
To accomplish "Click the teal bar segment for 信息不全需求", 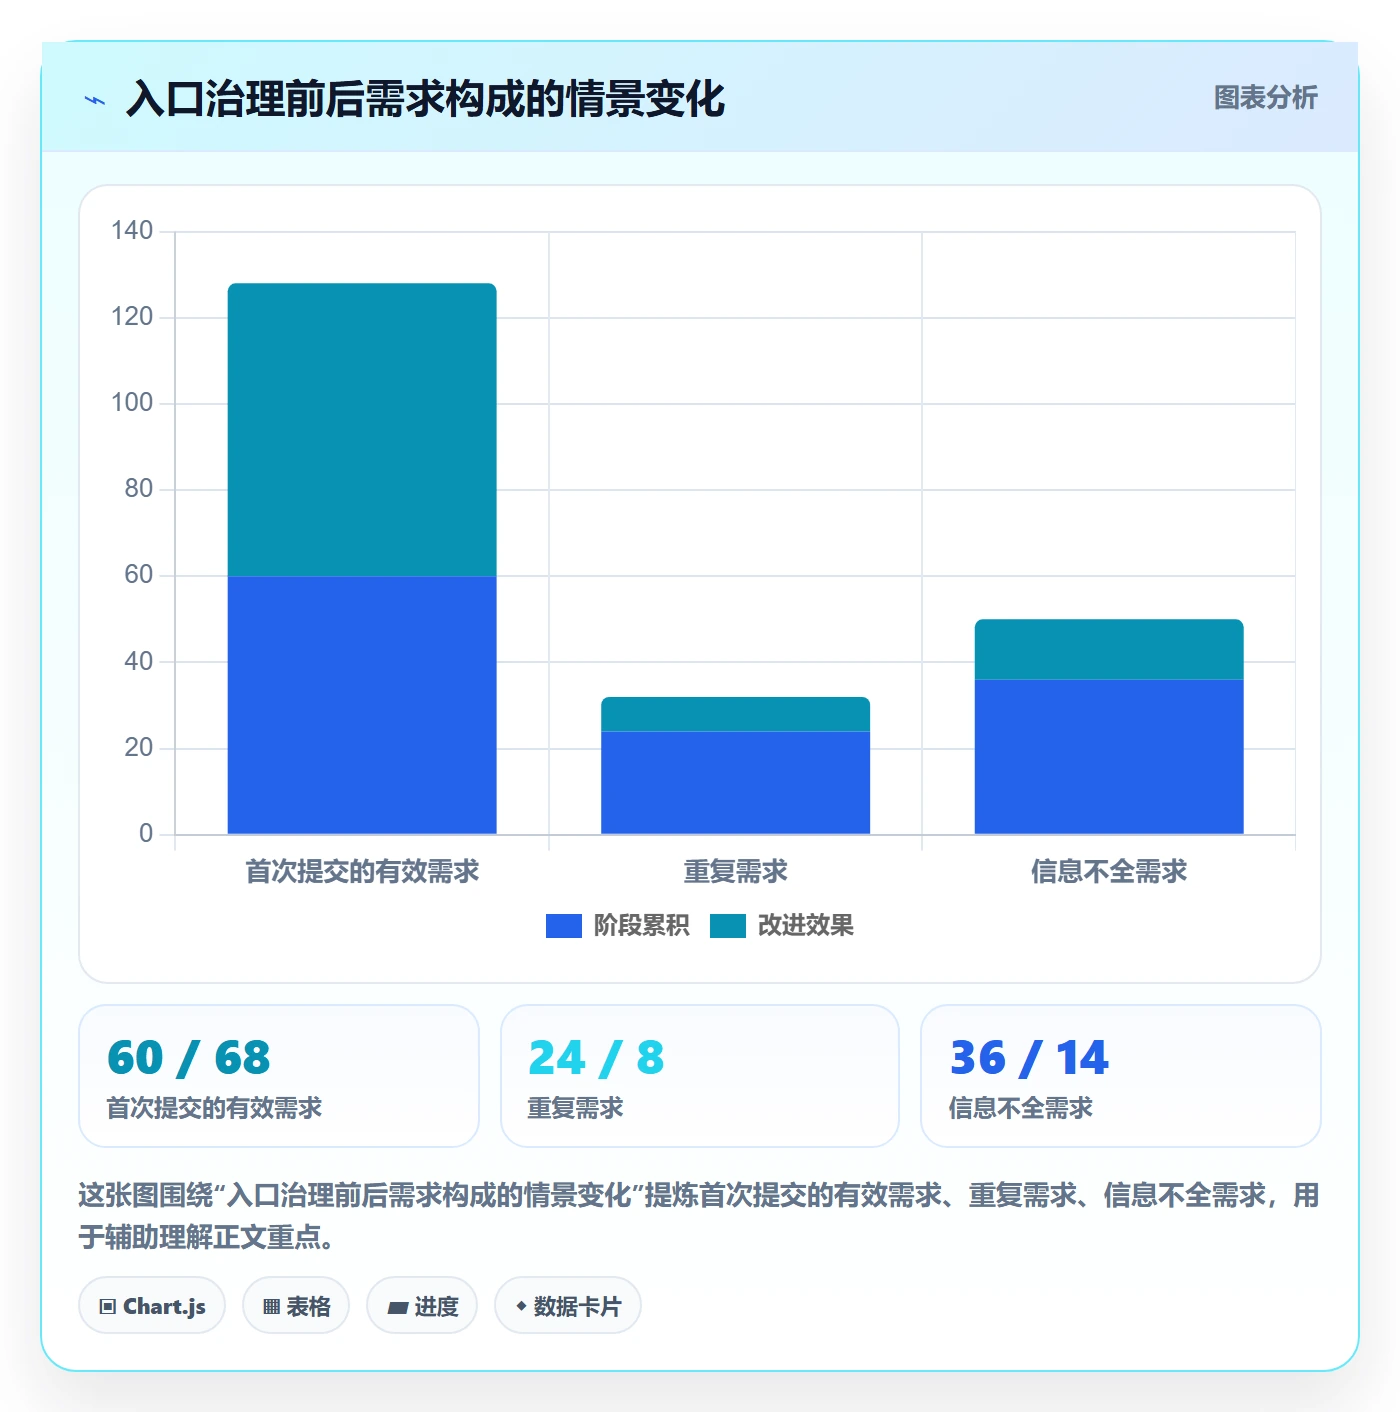I will pyautogui.click(x=1109, y=649).
